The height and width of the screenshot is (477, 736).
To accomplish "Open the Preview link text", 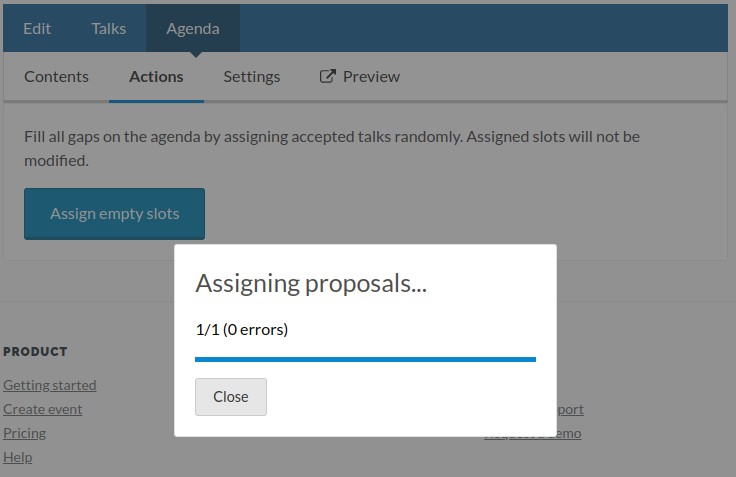I will click(371, 77).
